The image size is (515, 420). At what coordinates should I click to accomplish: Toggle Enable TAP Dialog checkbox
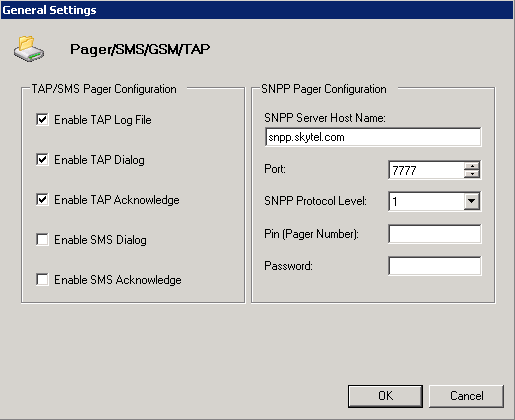[42, 159]
